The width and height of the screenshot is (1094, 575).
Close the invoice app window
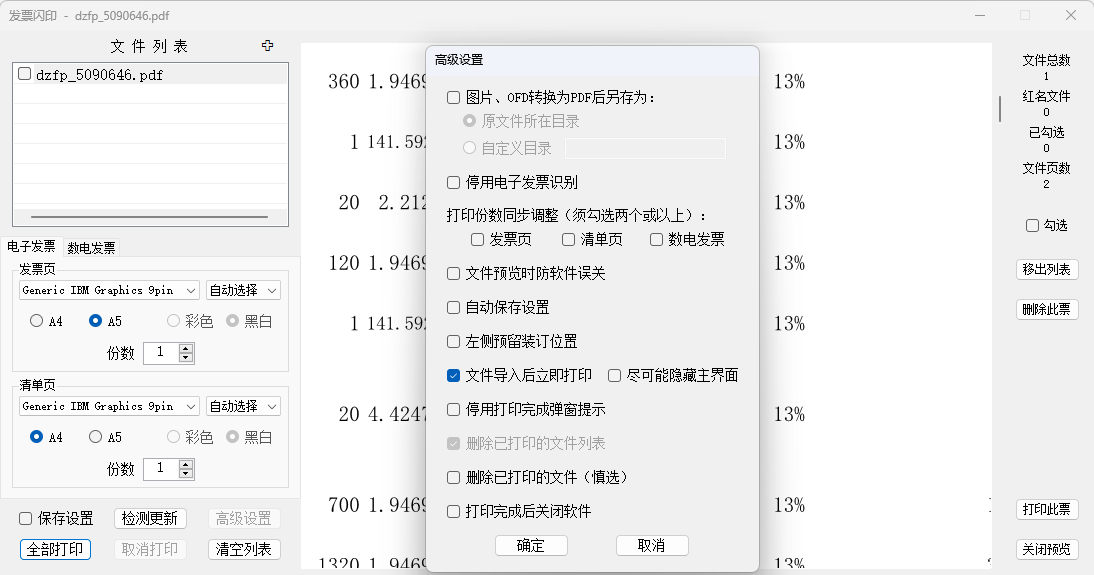(x=1071, y=15)
